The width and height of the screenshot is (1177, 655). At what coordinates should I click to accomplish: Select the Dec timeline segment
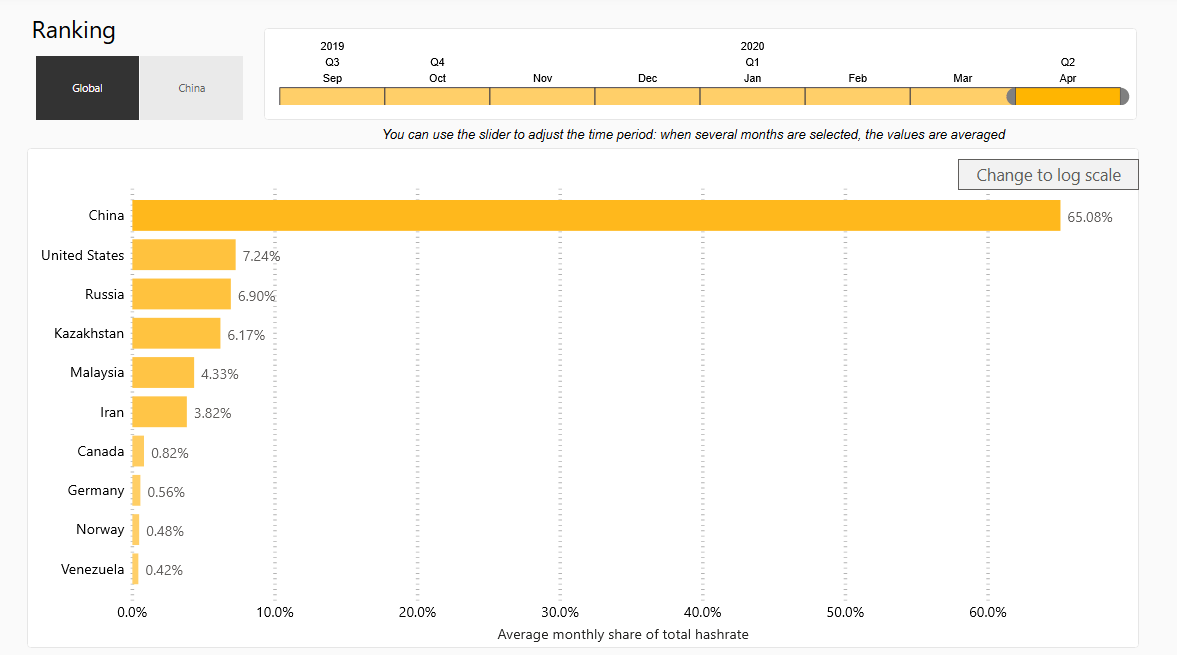point(647,96)
